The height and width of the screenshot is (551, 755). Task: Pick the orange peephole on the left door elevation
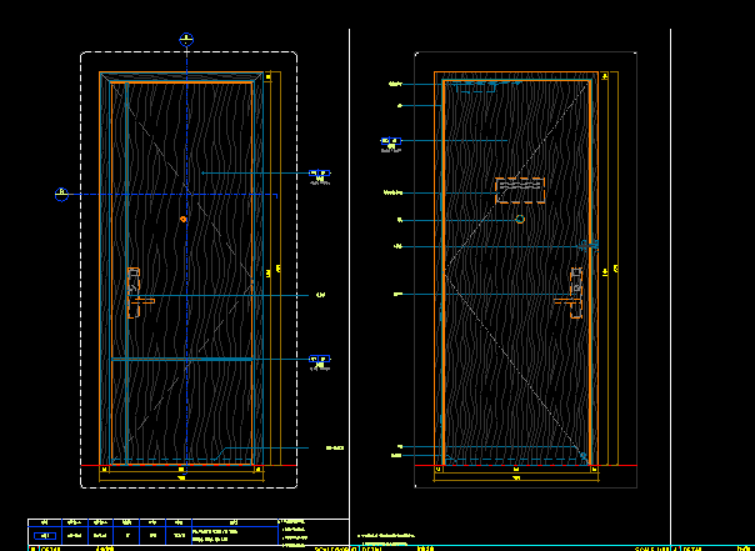point(183,220)
